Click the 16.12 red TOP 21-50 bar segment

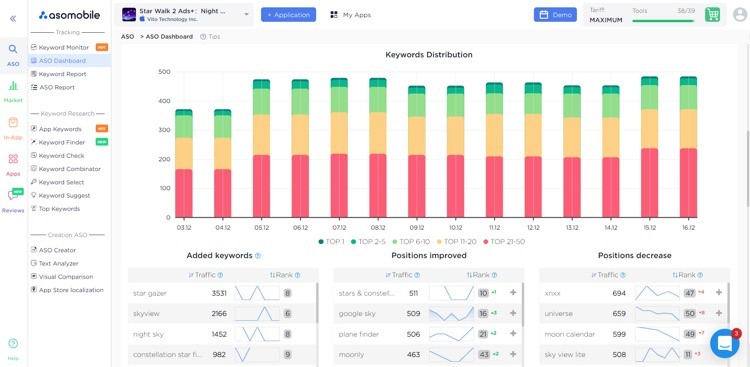click(688, 183)
